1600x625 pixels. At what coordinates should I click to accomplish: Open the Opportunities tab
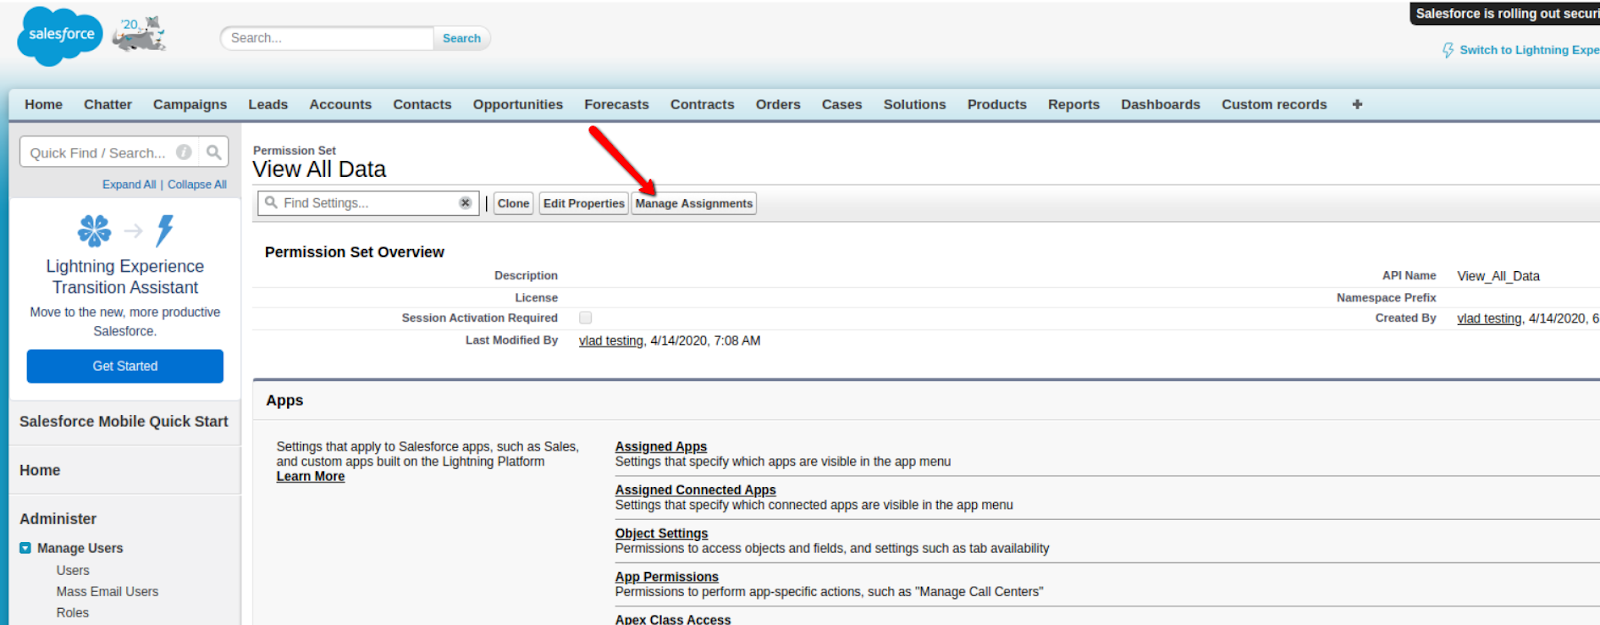click(x=518, y=104)
